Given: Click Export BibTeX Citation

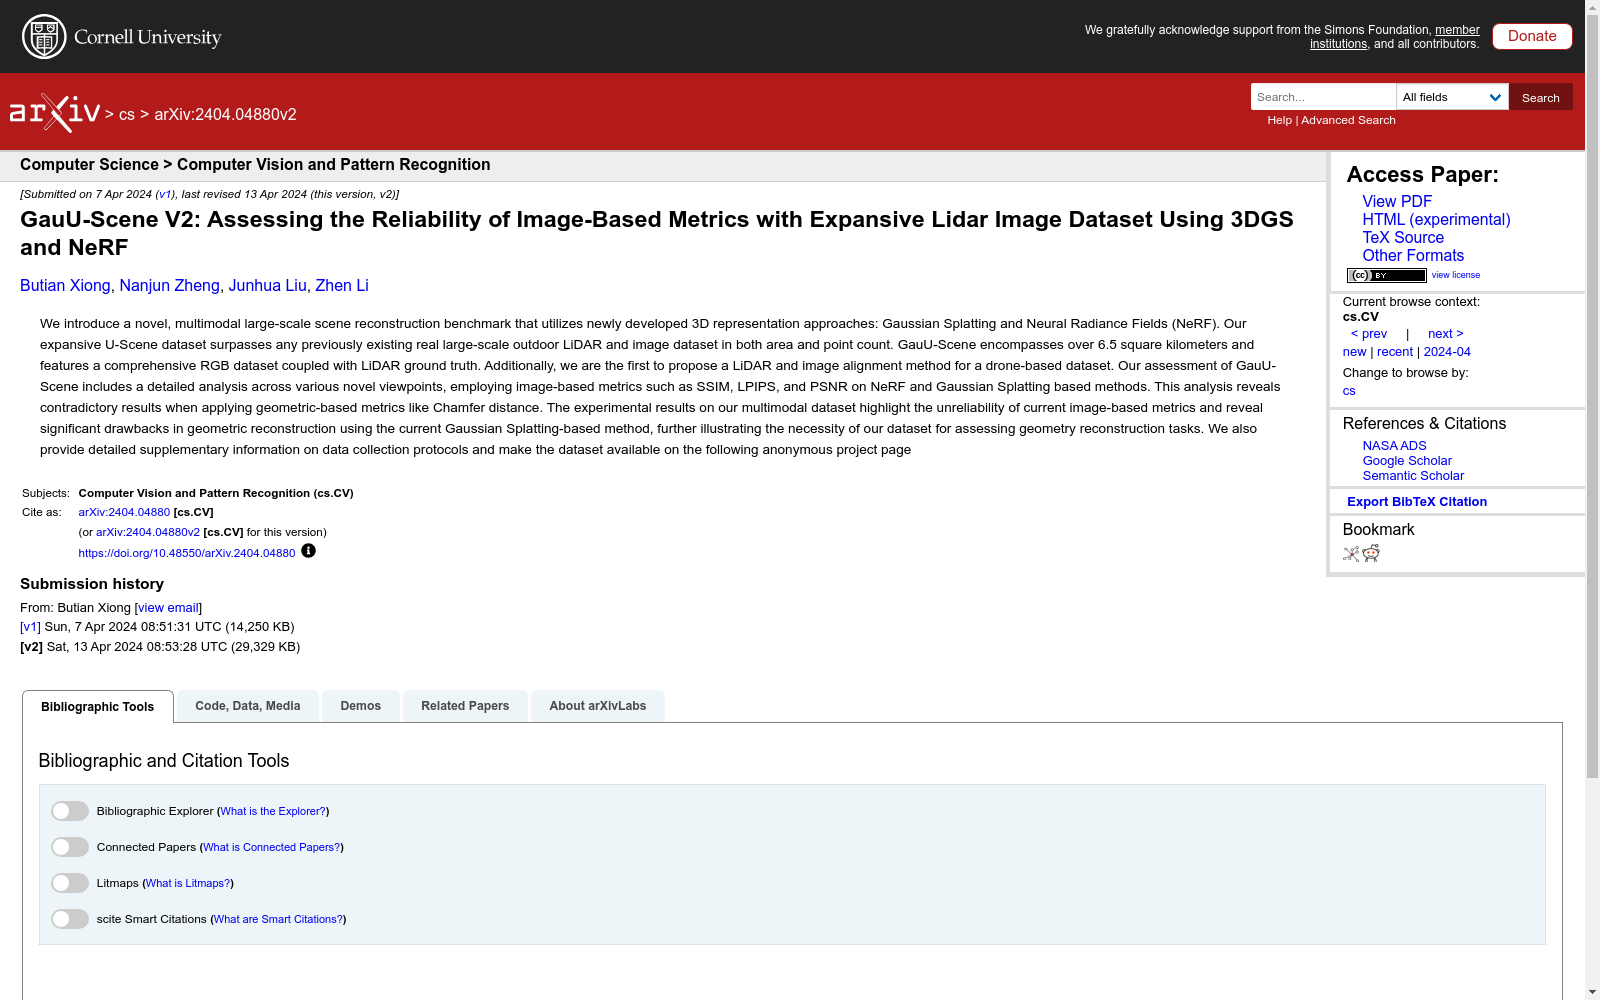Looking at the screenshot, I should coord(1417,502).
